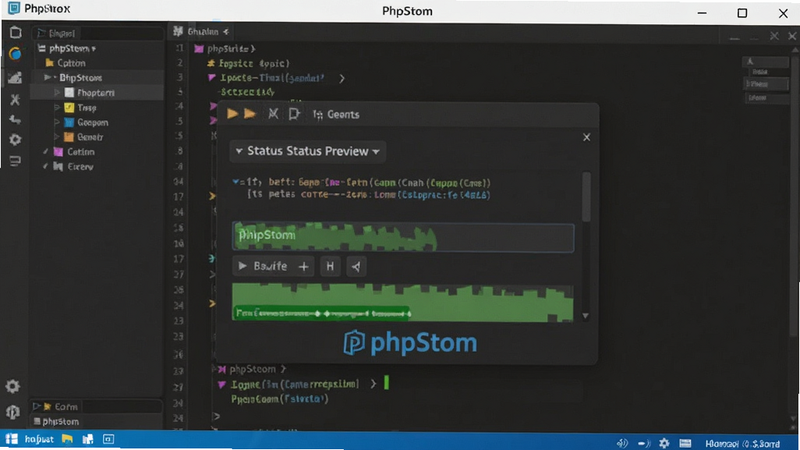Expand the Fhoptern item arrow

pyautogui.click(x=57, y=93)
